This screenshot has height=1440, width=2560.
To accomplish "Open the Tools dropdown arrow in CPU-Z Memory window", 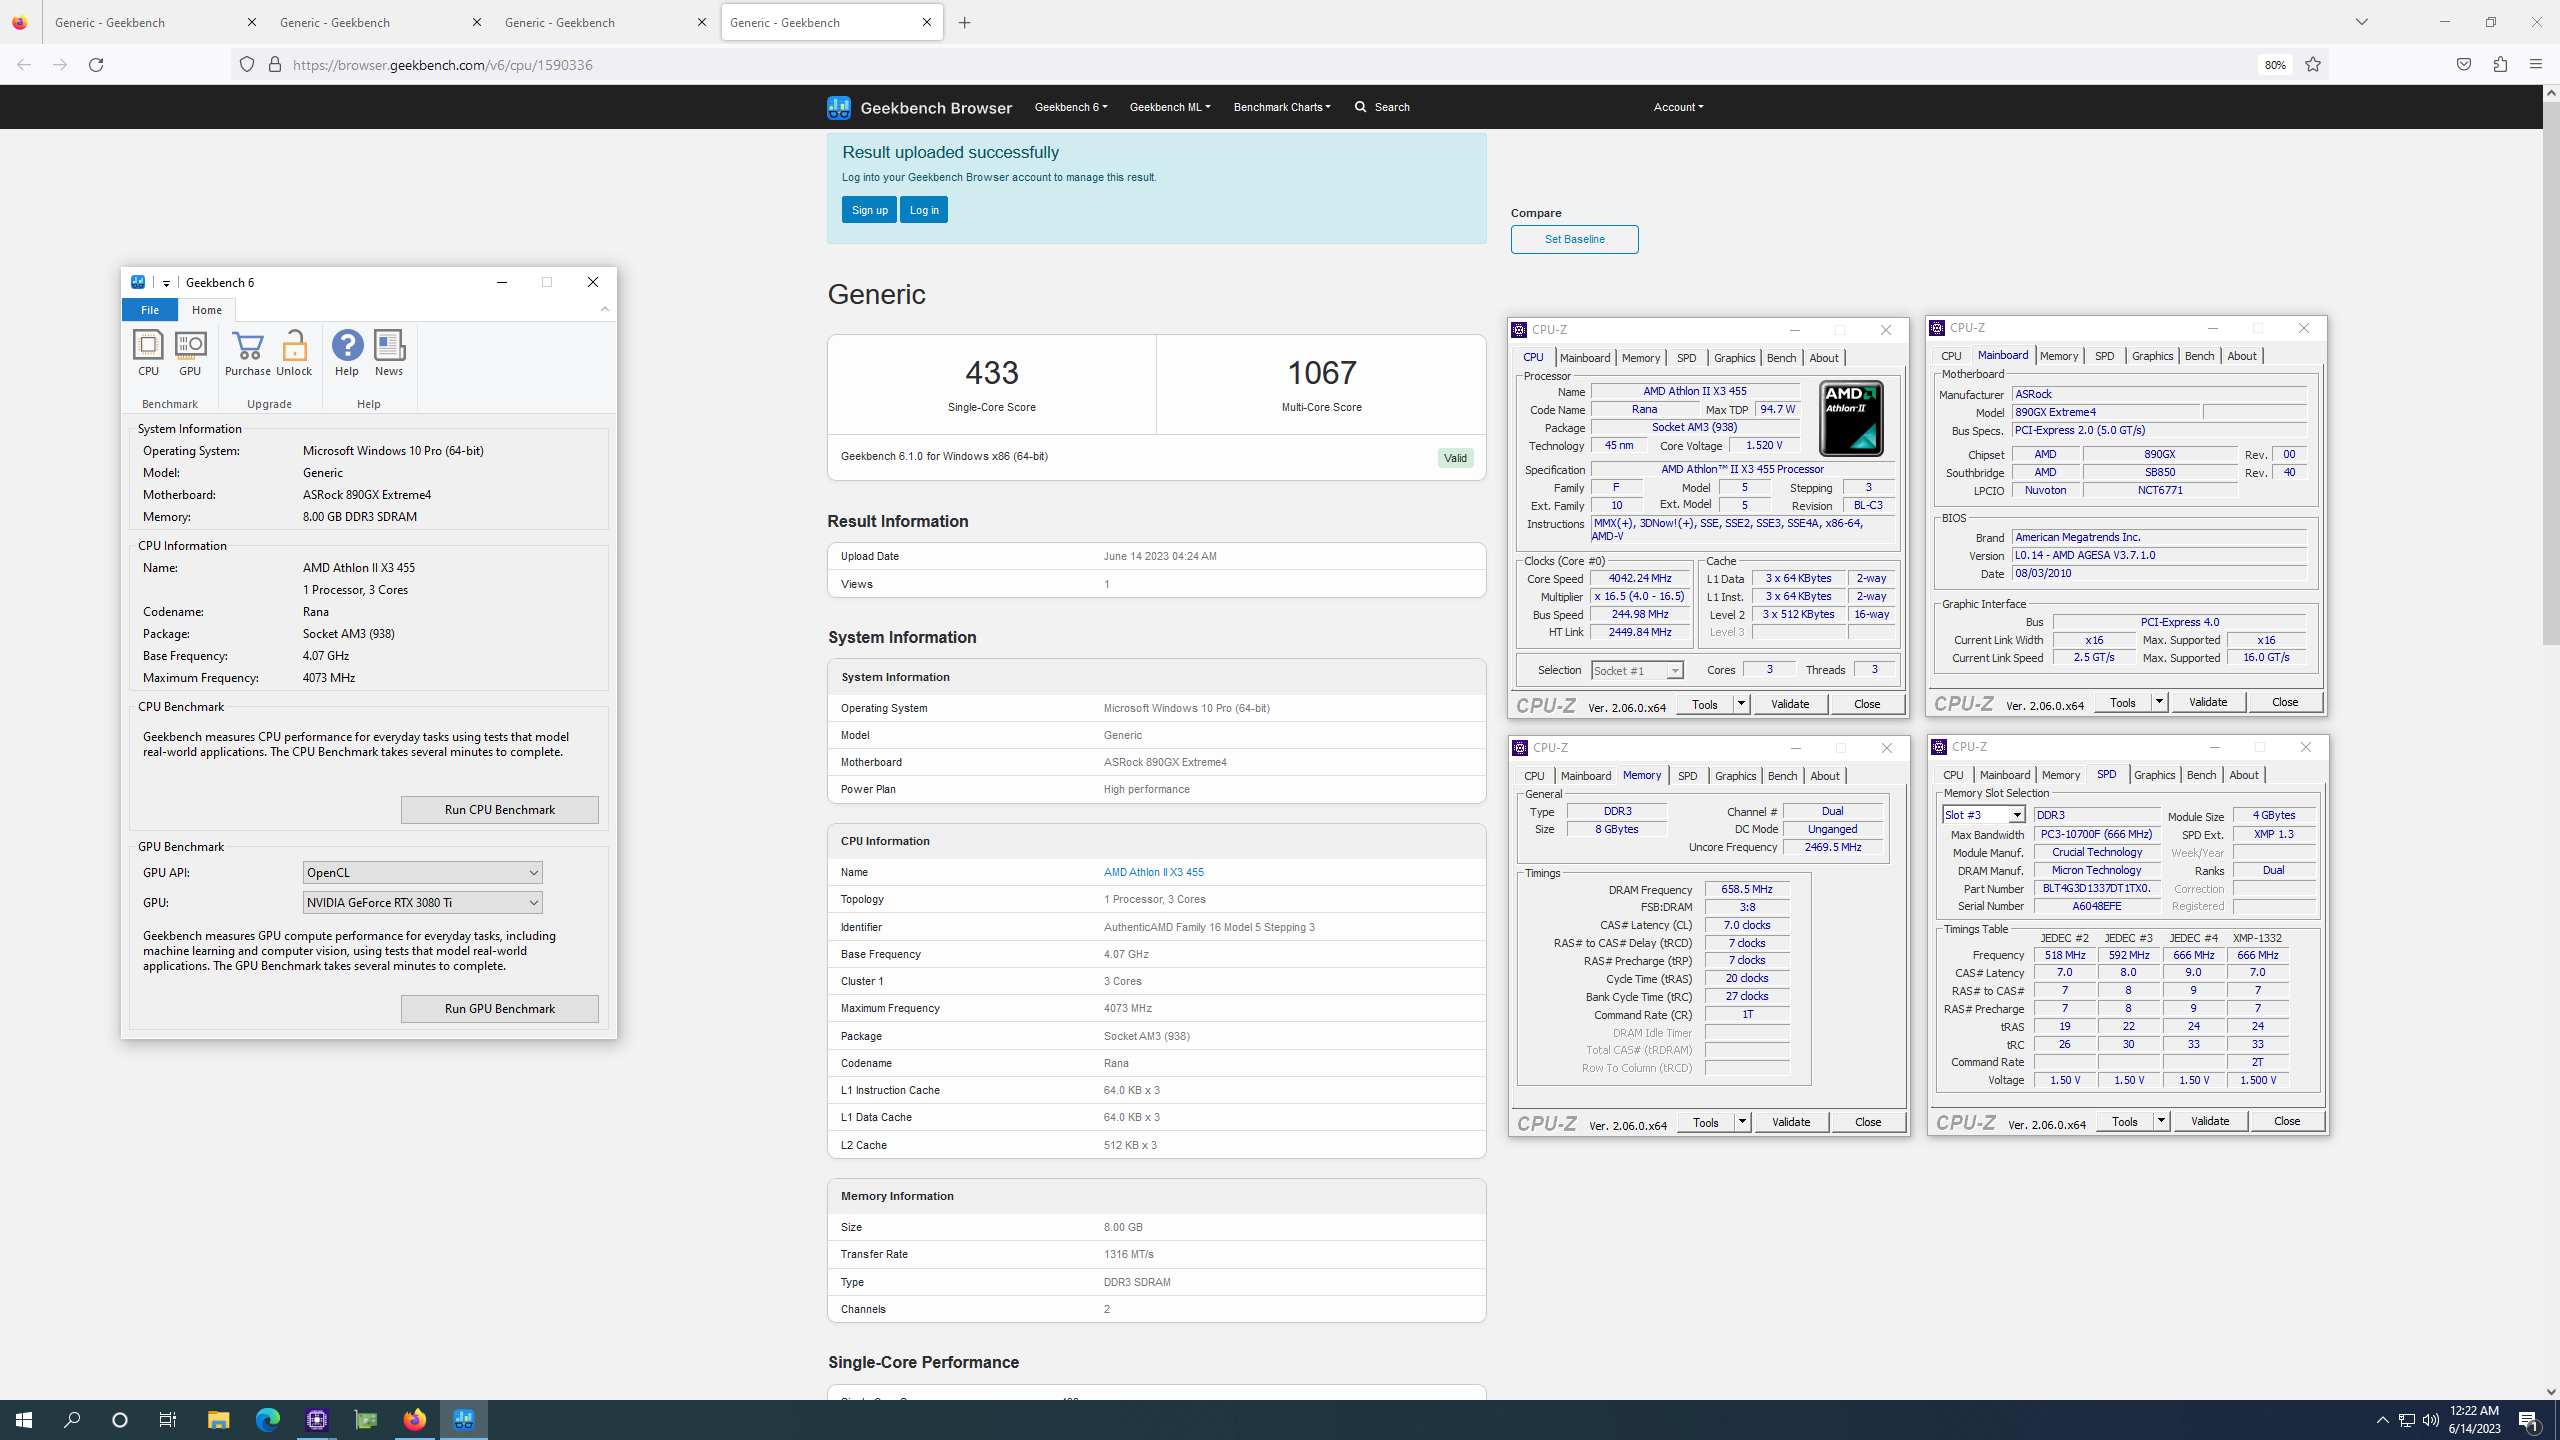I will pos(1742,1122).
